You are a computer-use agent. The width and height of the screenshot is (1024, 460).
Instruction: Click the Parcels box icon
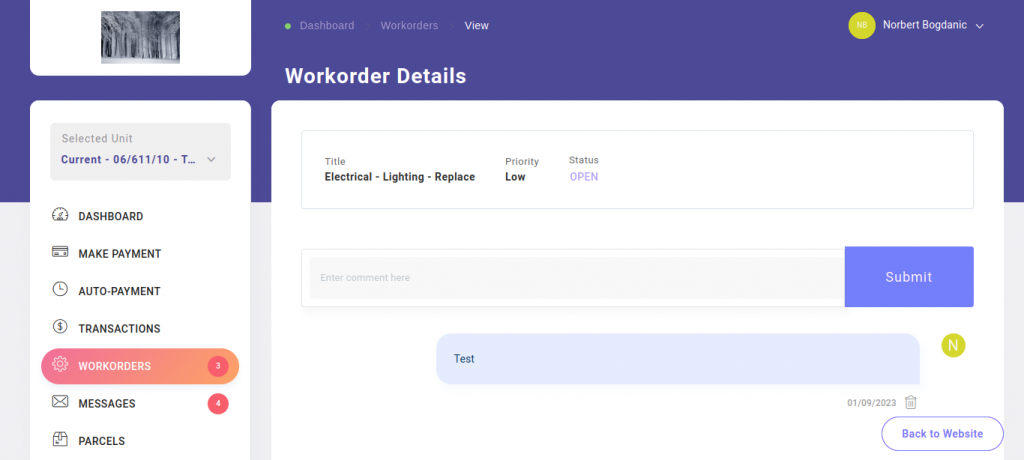click(x=60, y=440)
